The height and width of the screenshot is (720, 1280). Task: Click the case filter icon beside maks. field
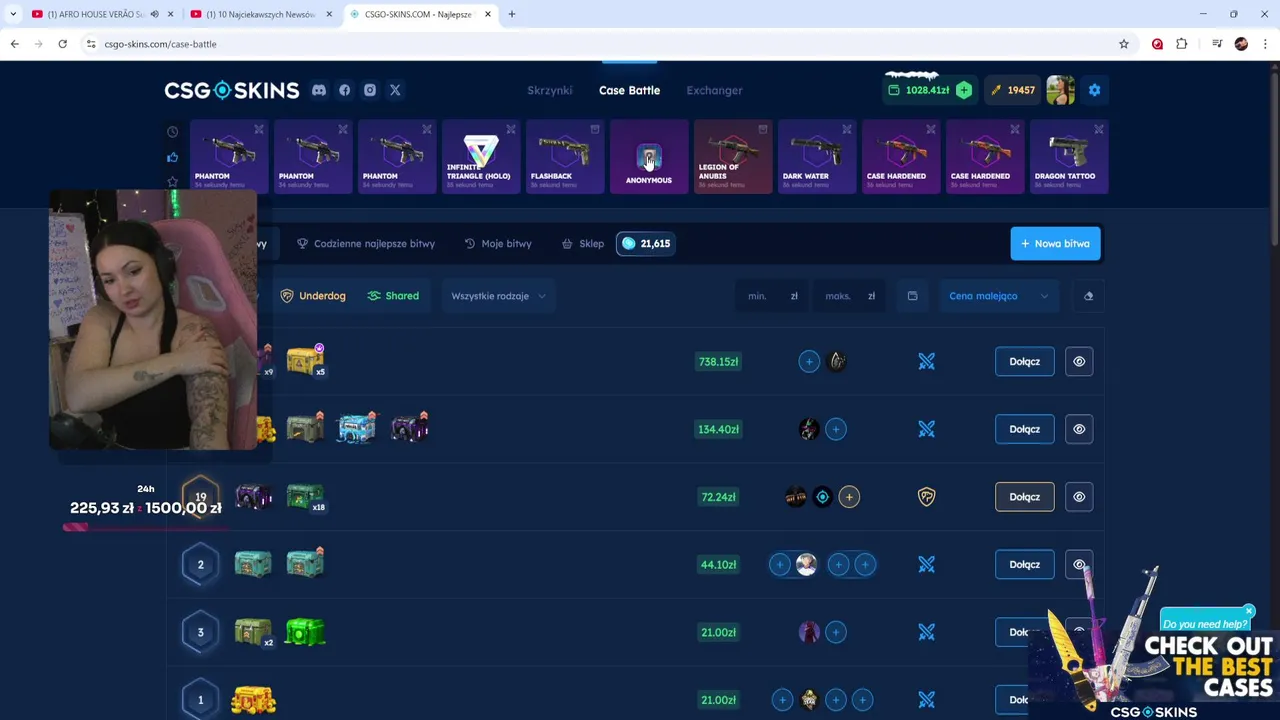pyautogui.click(x=912, y=296)
